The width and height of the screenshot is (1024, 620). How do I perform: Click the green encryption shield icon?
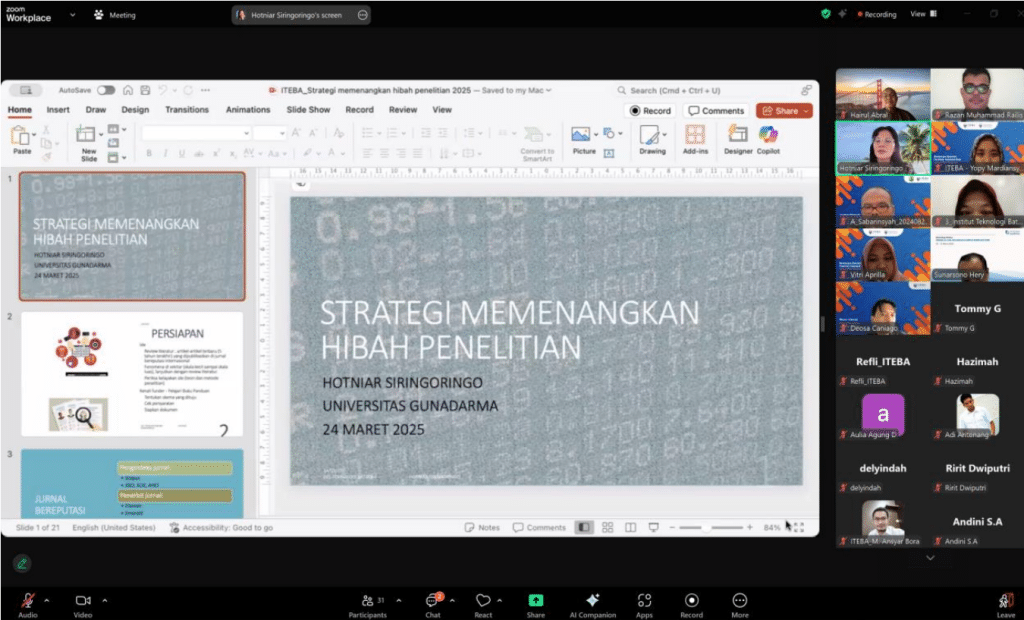click(x=825, y=14)
